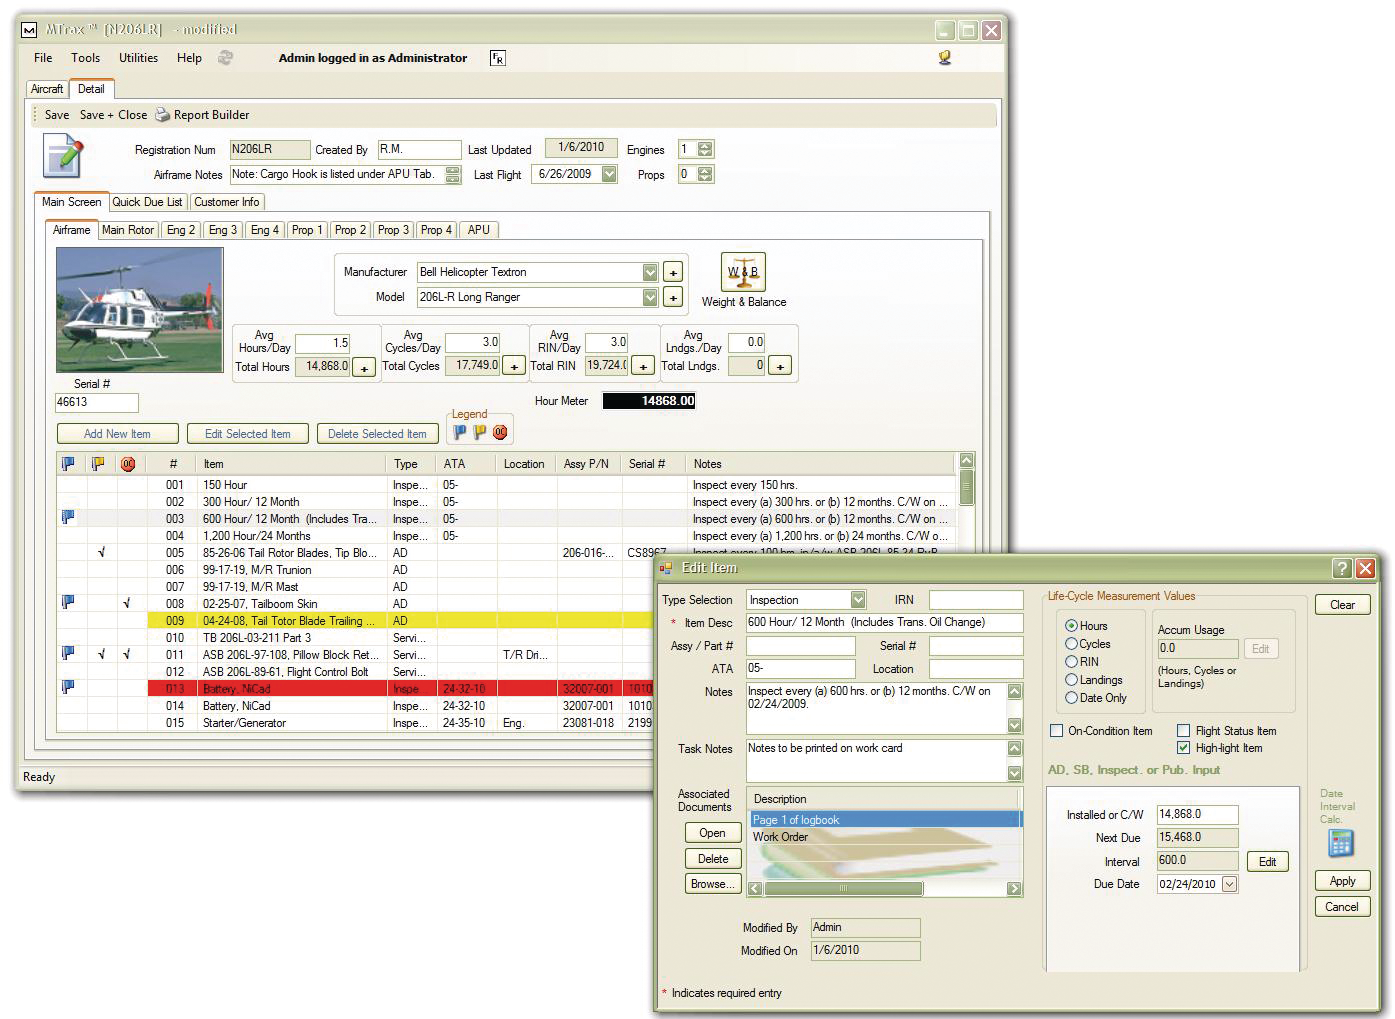
Task: Open the Type Selection dropdown showing Inspection
Action: click(x=857, y=599)
